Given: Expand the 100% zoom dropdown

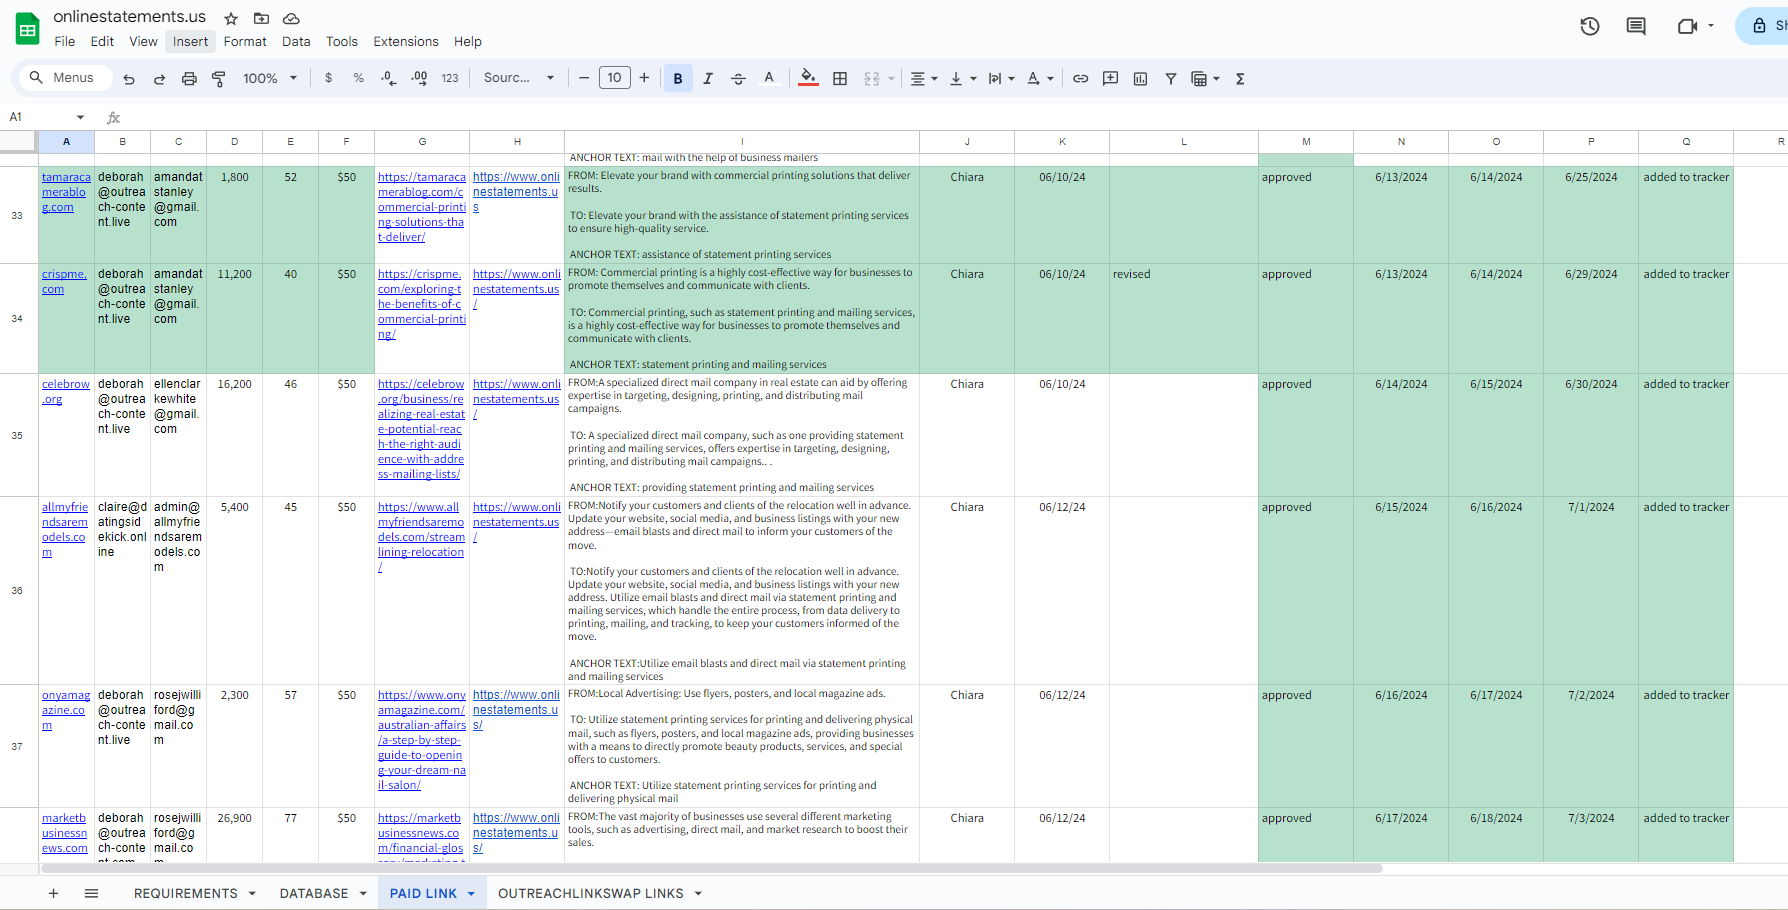Looking at the screenshot, I should tap(270, 78).
